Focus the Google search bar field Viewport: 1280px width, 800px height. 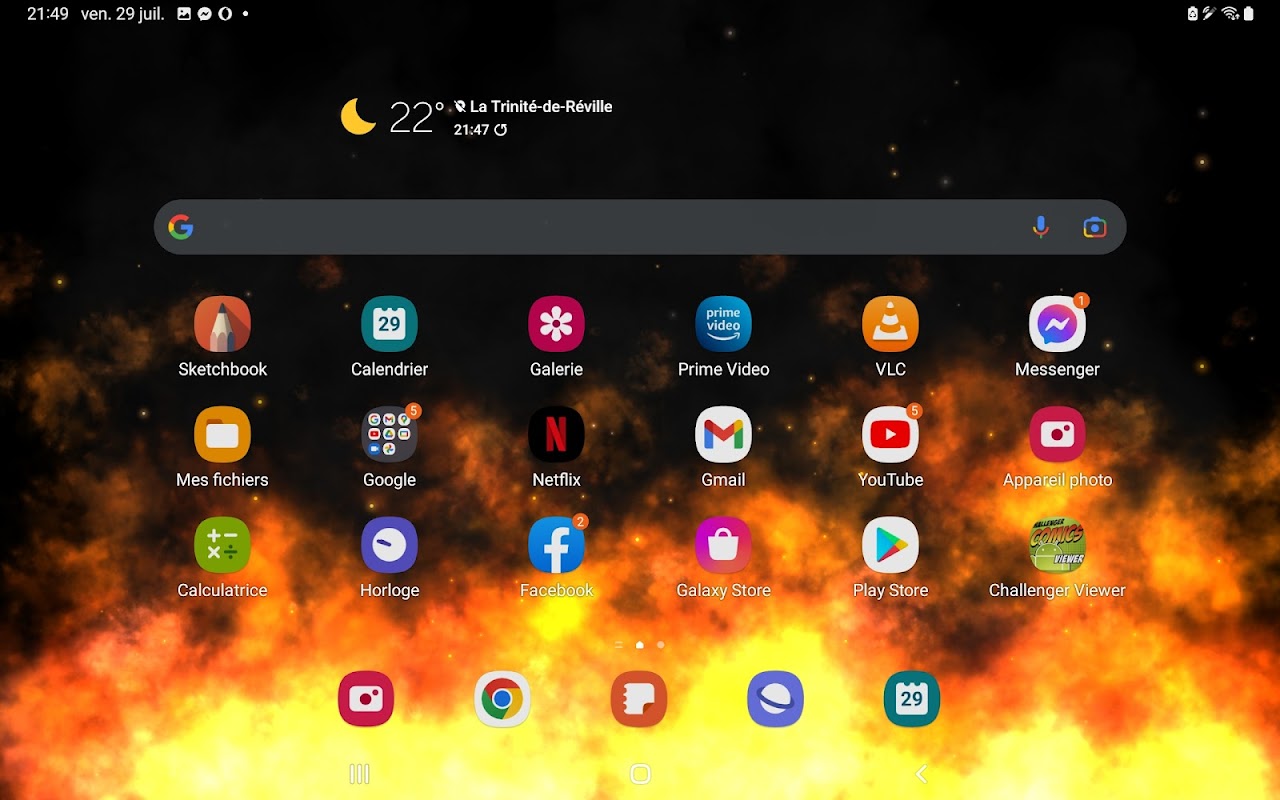pos(640,227)
